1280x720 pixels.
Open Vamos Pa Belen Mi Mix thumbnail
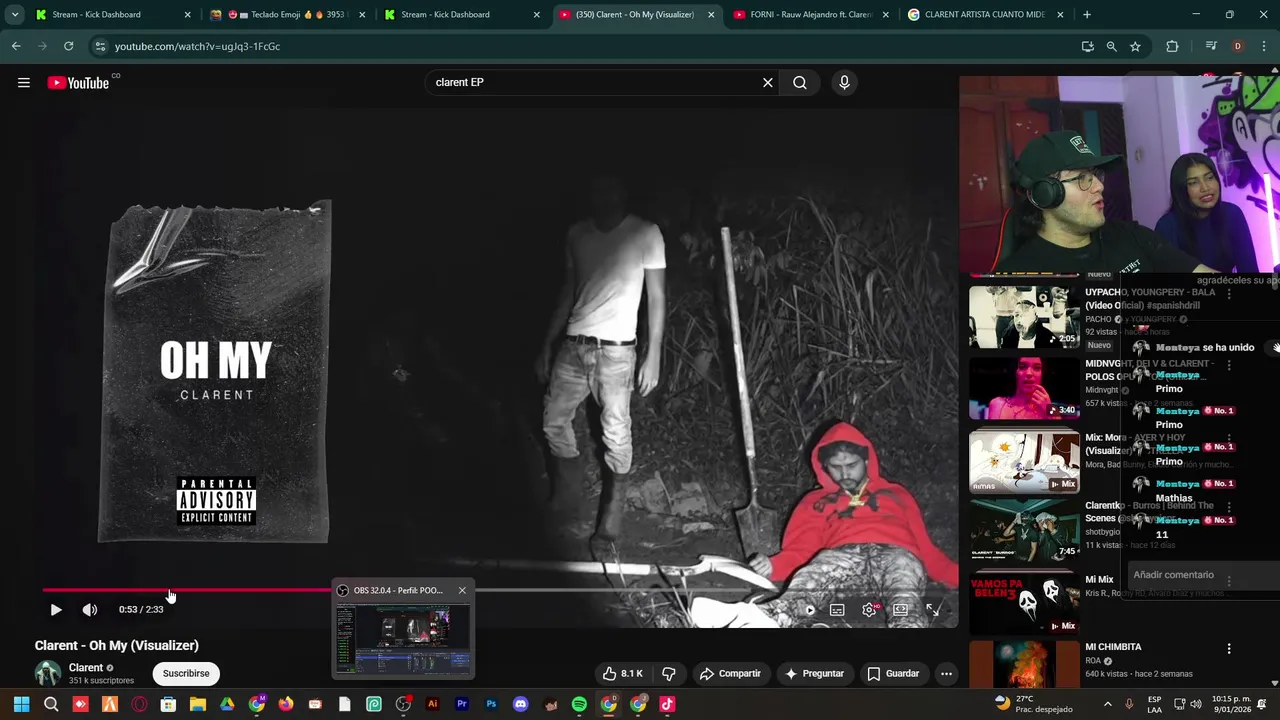[x=1024, y=602]
